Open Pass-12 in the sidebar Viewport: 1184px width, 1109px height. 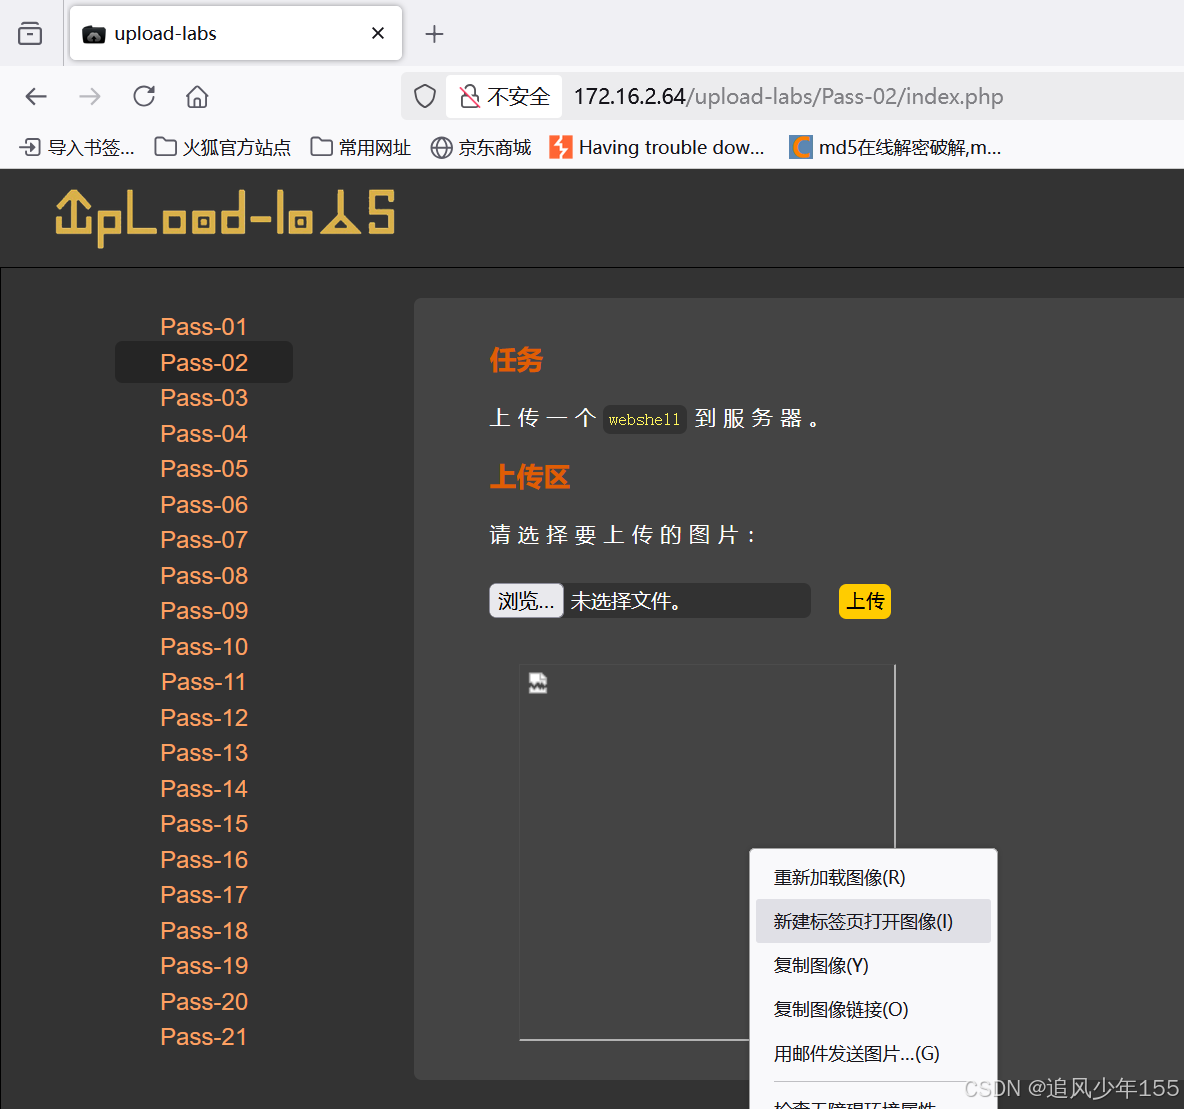click(x=204, y=718)
